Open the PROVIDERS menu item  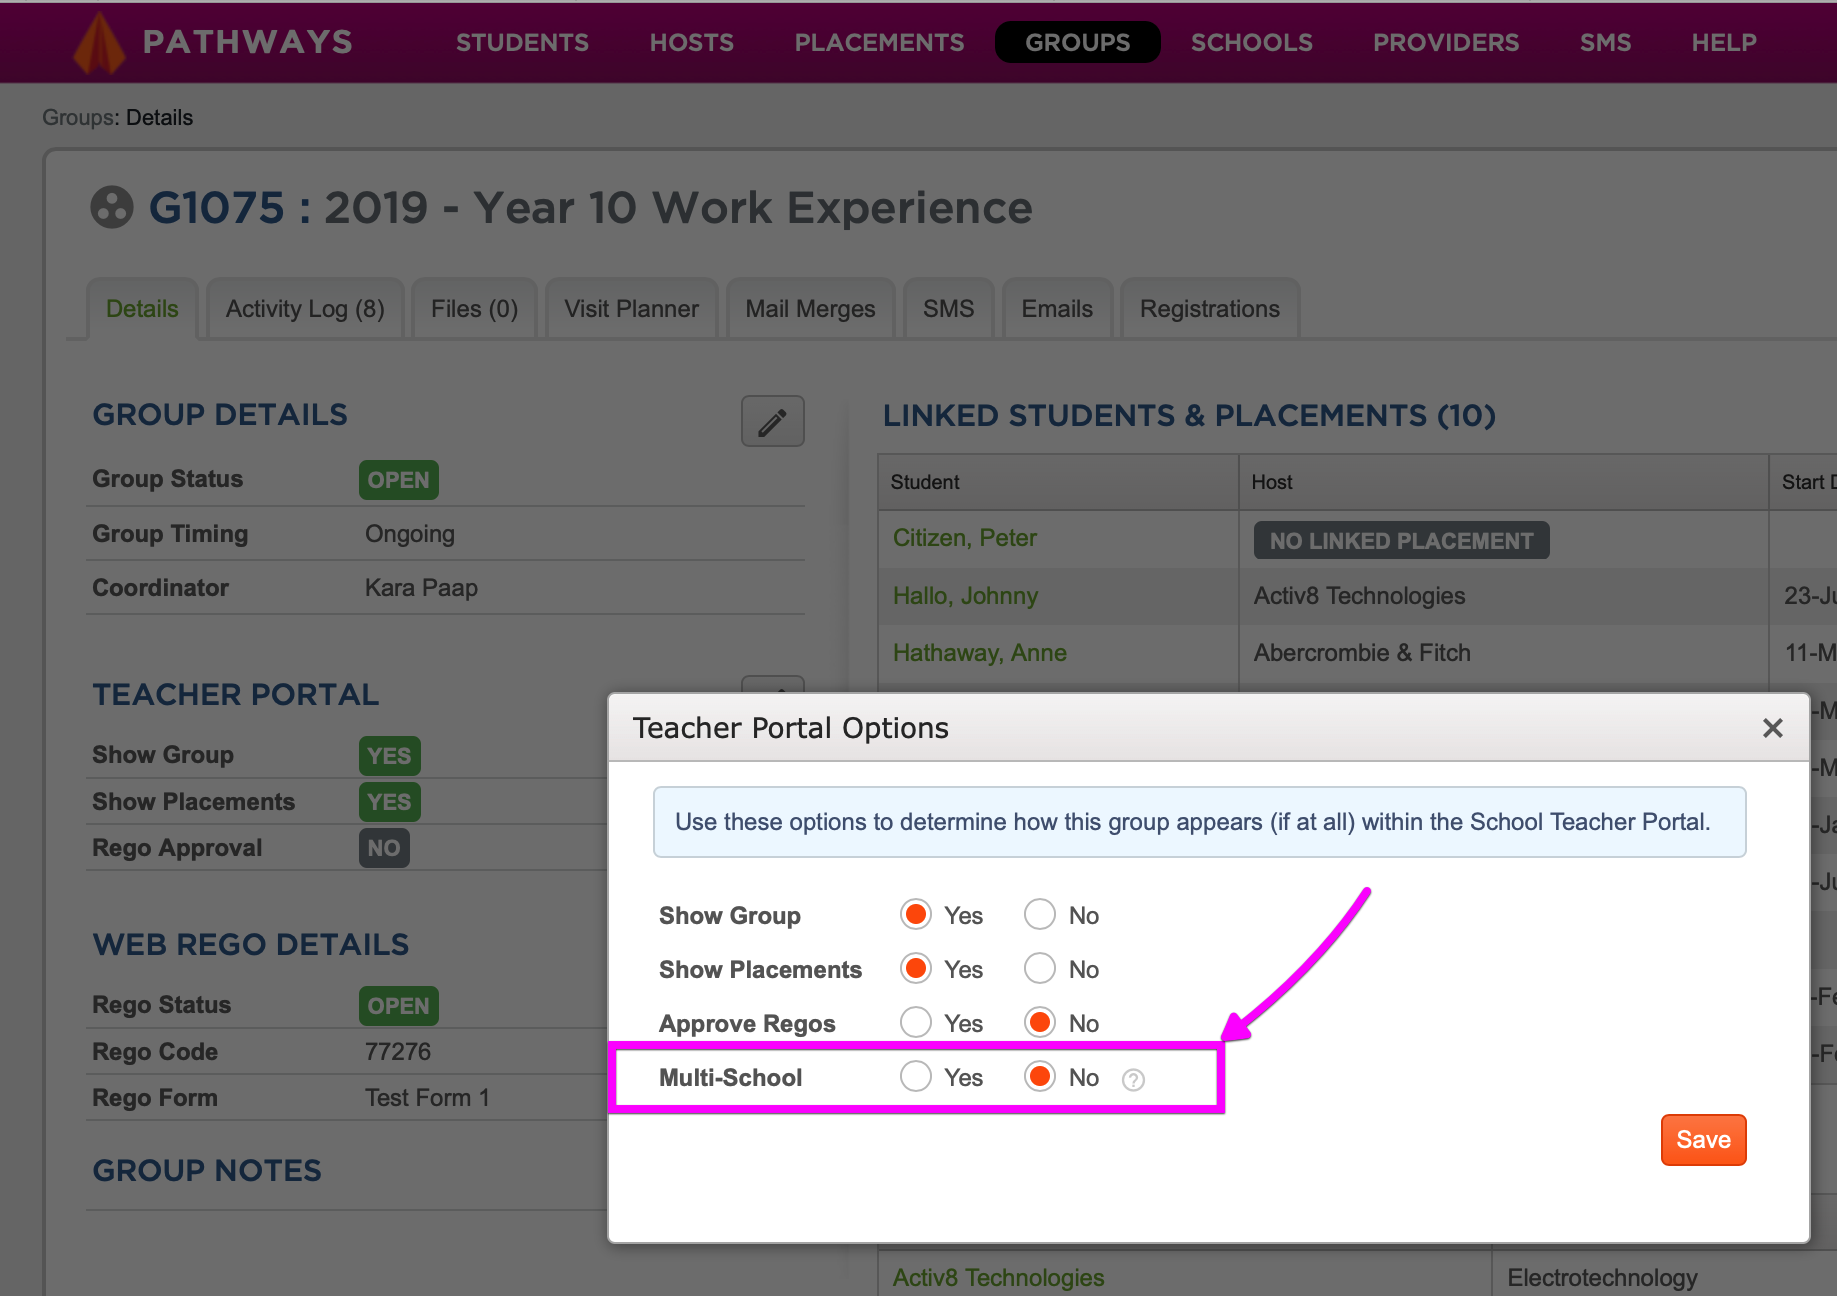point(1445,42)
